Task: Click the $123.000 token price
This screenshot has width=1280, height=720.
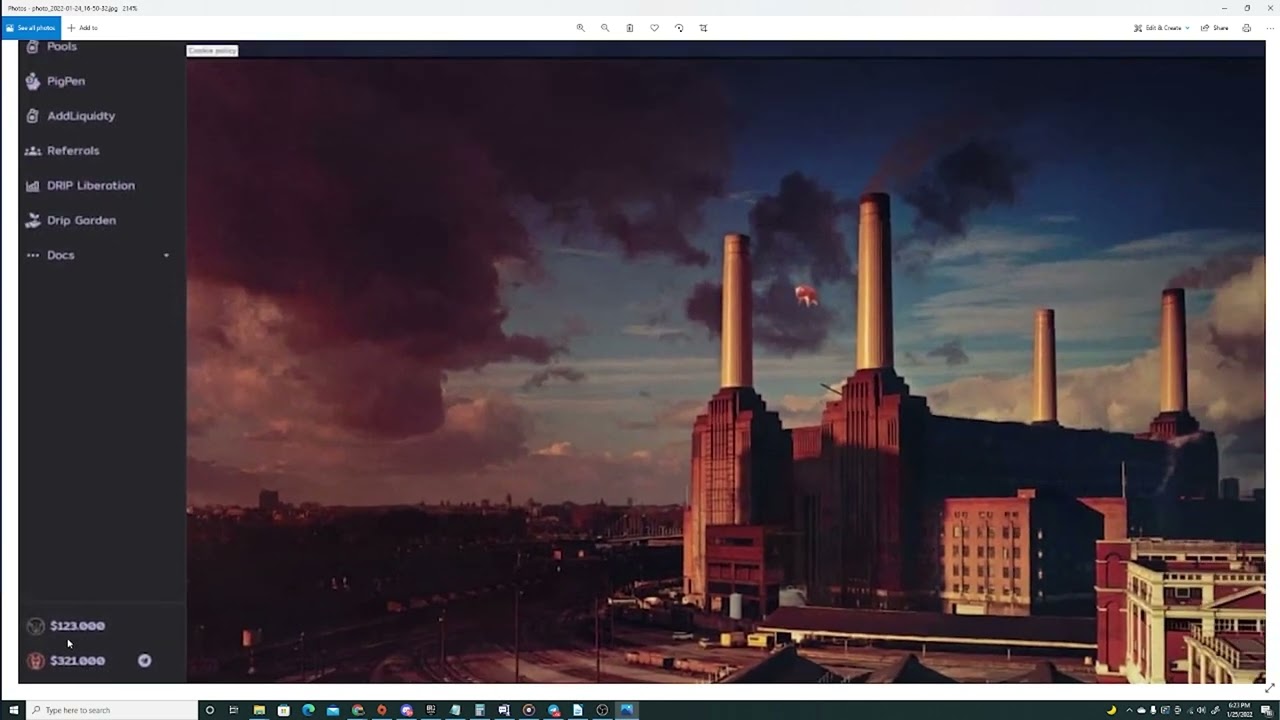Action: click(78, 626)
